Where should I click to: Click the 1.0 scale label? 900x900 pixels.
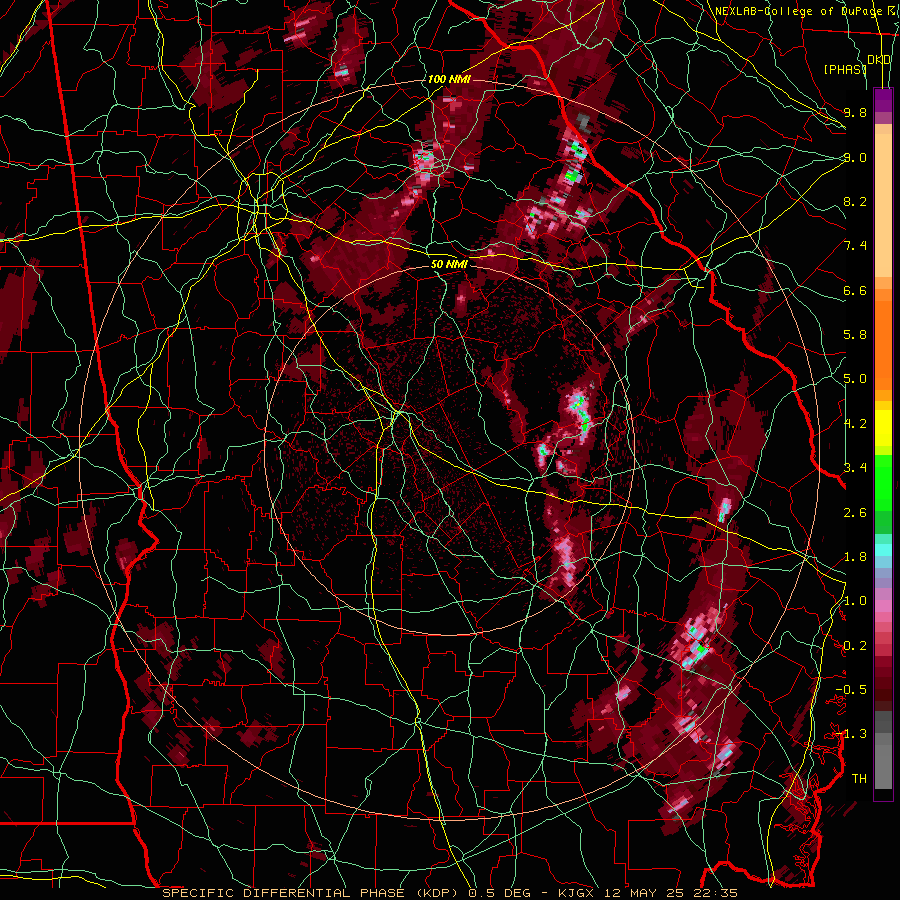855,601
